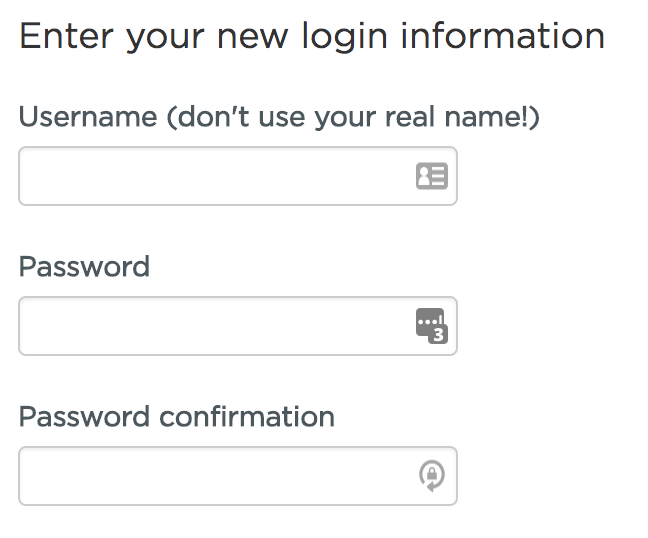
Task: Select the identity autofill icon in Username field
Action: (432, 176)
